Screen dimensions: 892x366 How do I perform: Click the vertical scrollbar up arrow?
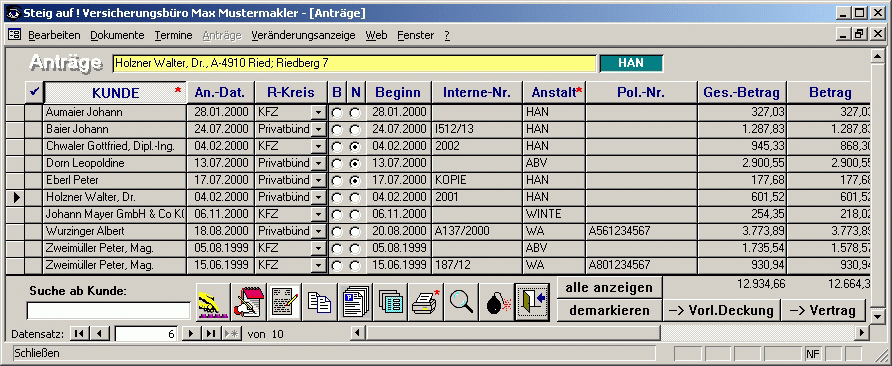click(x=878, y=55)
